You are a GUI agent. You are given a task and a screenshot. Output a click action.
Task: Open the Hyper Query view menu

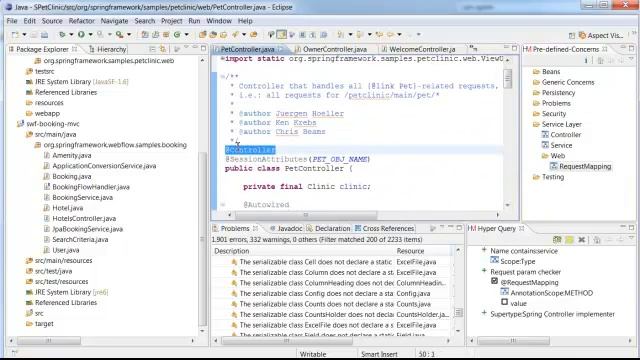[631, 239]
